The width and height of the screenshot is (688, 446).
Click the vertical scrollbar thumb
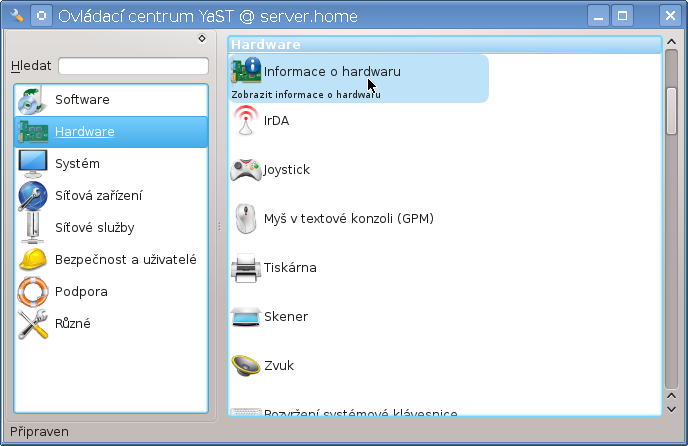(x=671, y=111)
